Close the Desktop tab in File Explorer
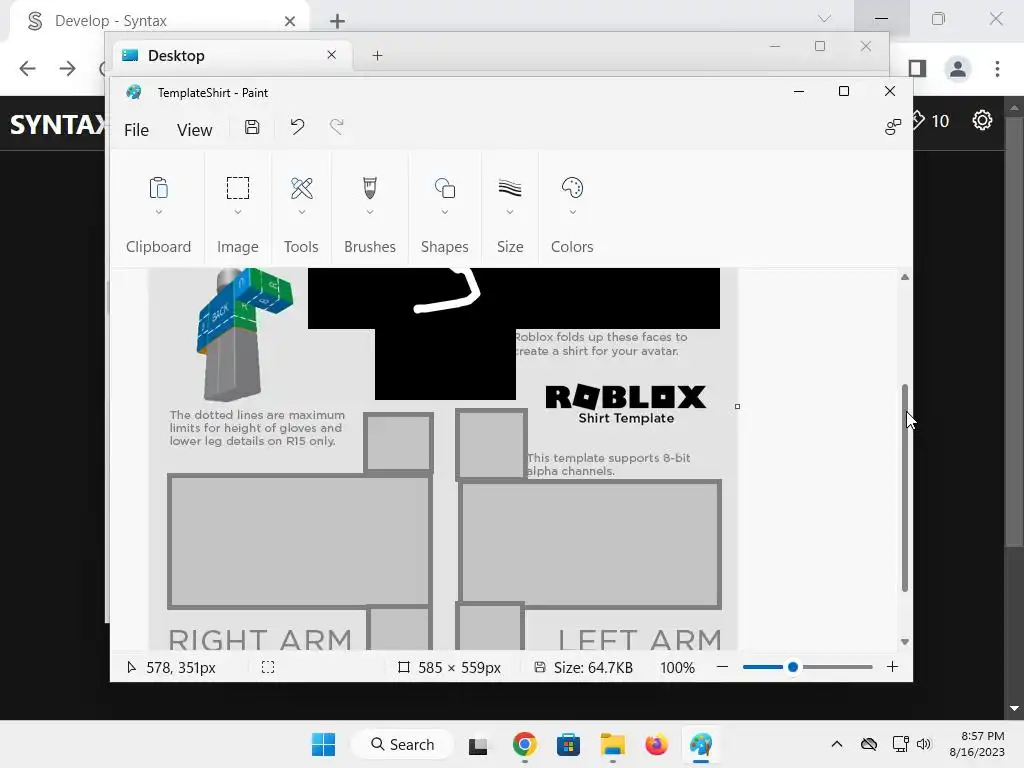This screenshot has width=1024, height=768. click(x=331, y=55)
